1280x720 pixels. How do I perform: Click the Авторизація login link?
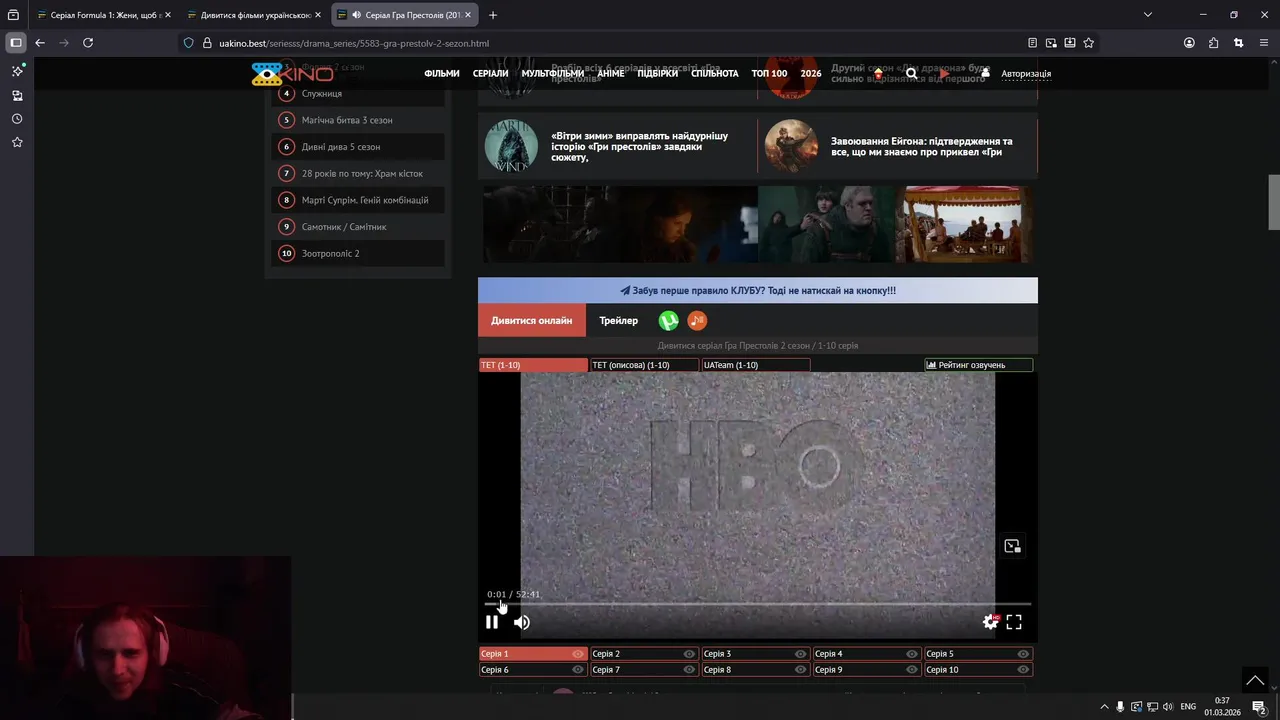pos(1026,73)
